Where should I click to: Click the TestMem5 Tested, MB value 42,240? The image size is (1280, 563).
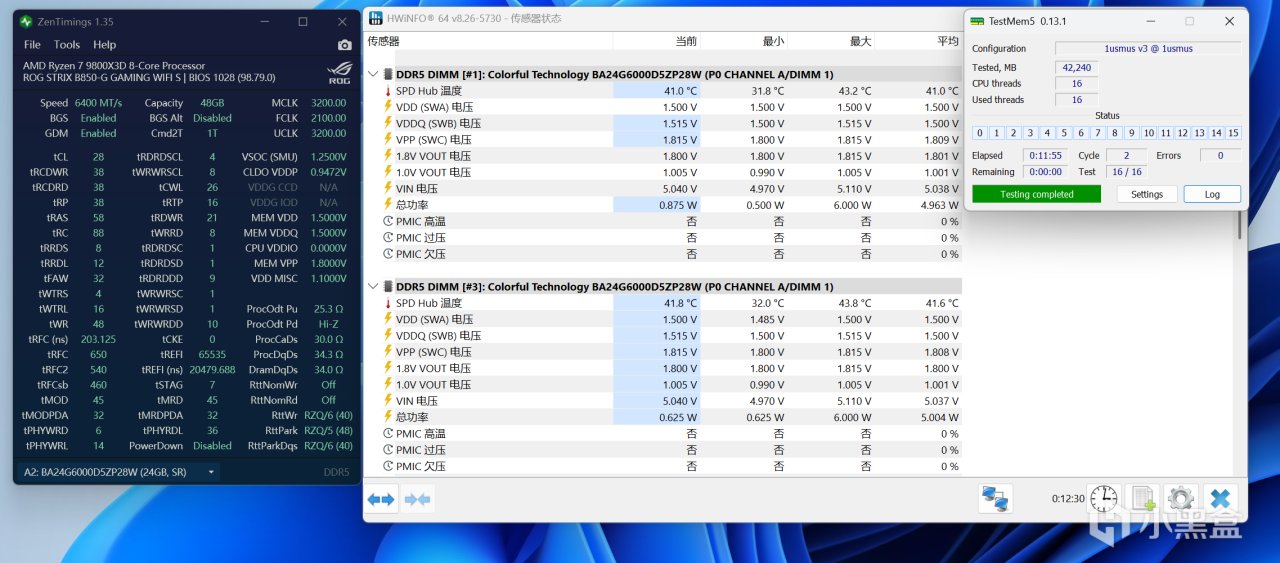pyautogui.click(x=1076, y=68)
